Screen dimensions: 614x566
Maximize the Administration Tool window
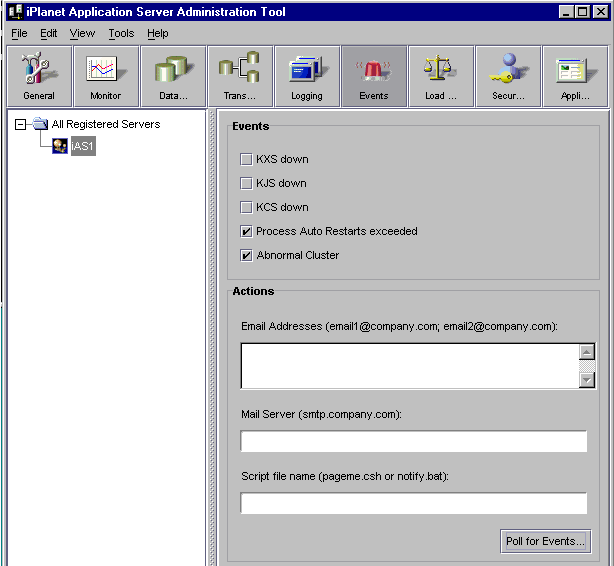pos(583,12)
